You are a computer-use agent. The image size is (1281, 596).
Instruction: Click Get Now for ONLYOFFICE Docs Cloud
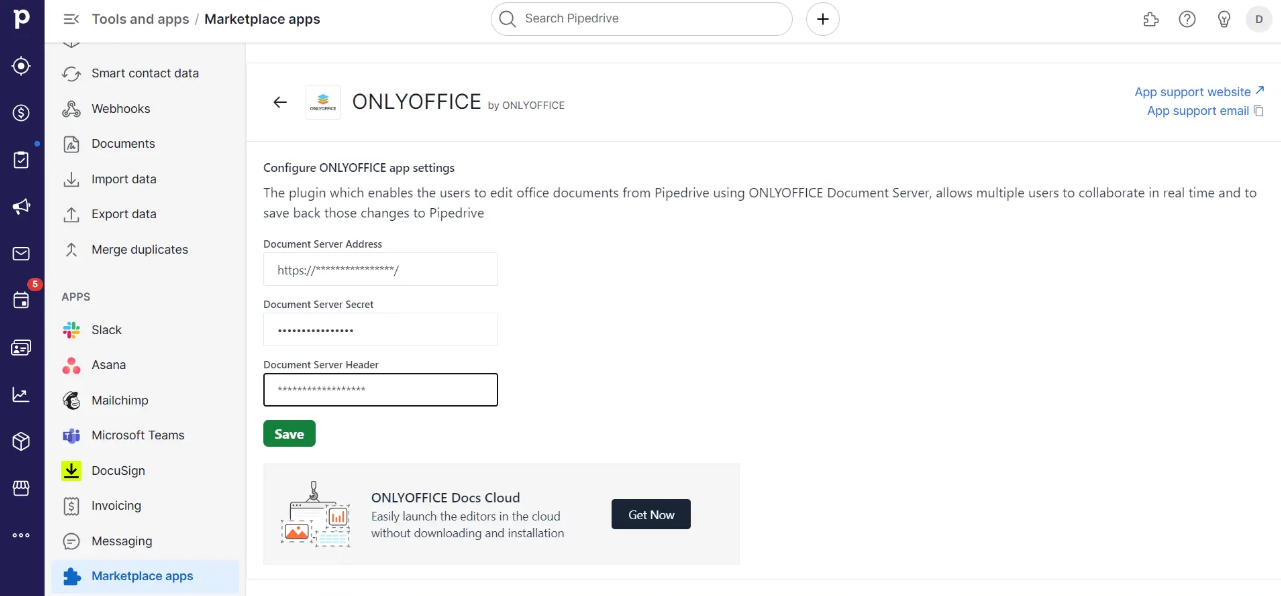coord(651,515)
